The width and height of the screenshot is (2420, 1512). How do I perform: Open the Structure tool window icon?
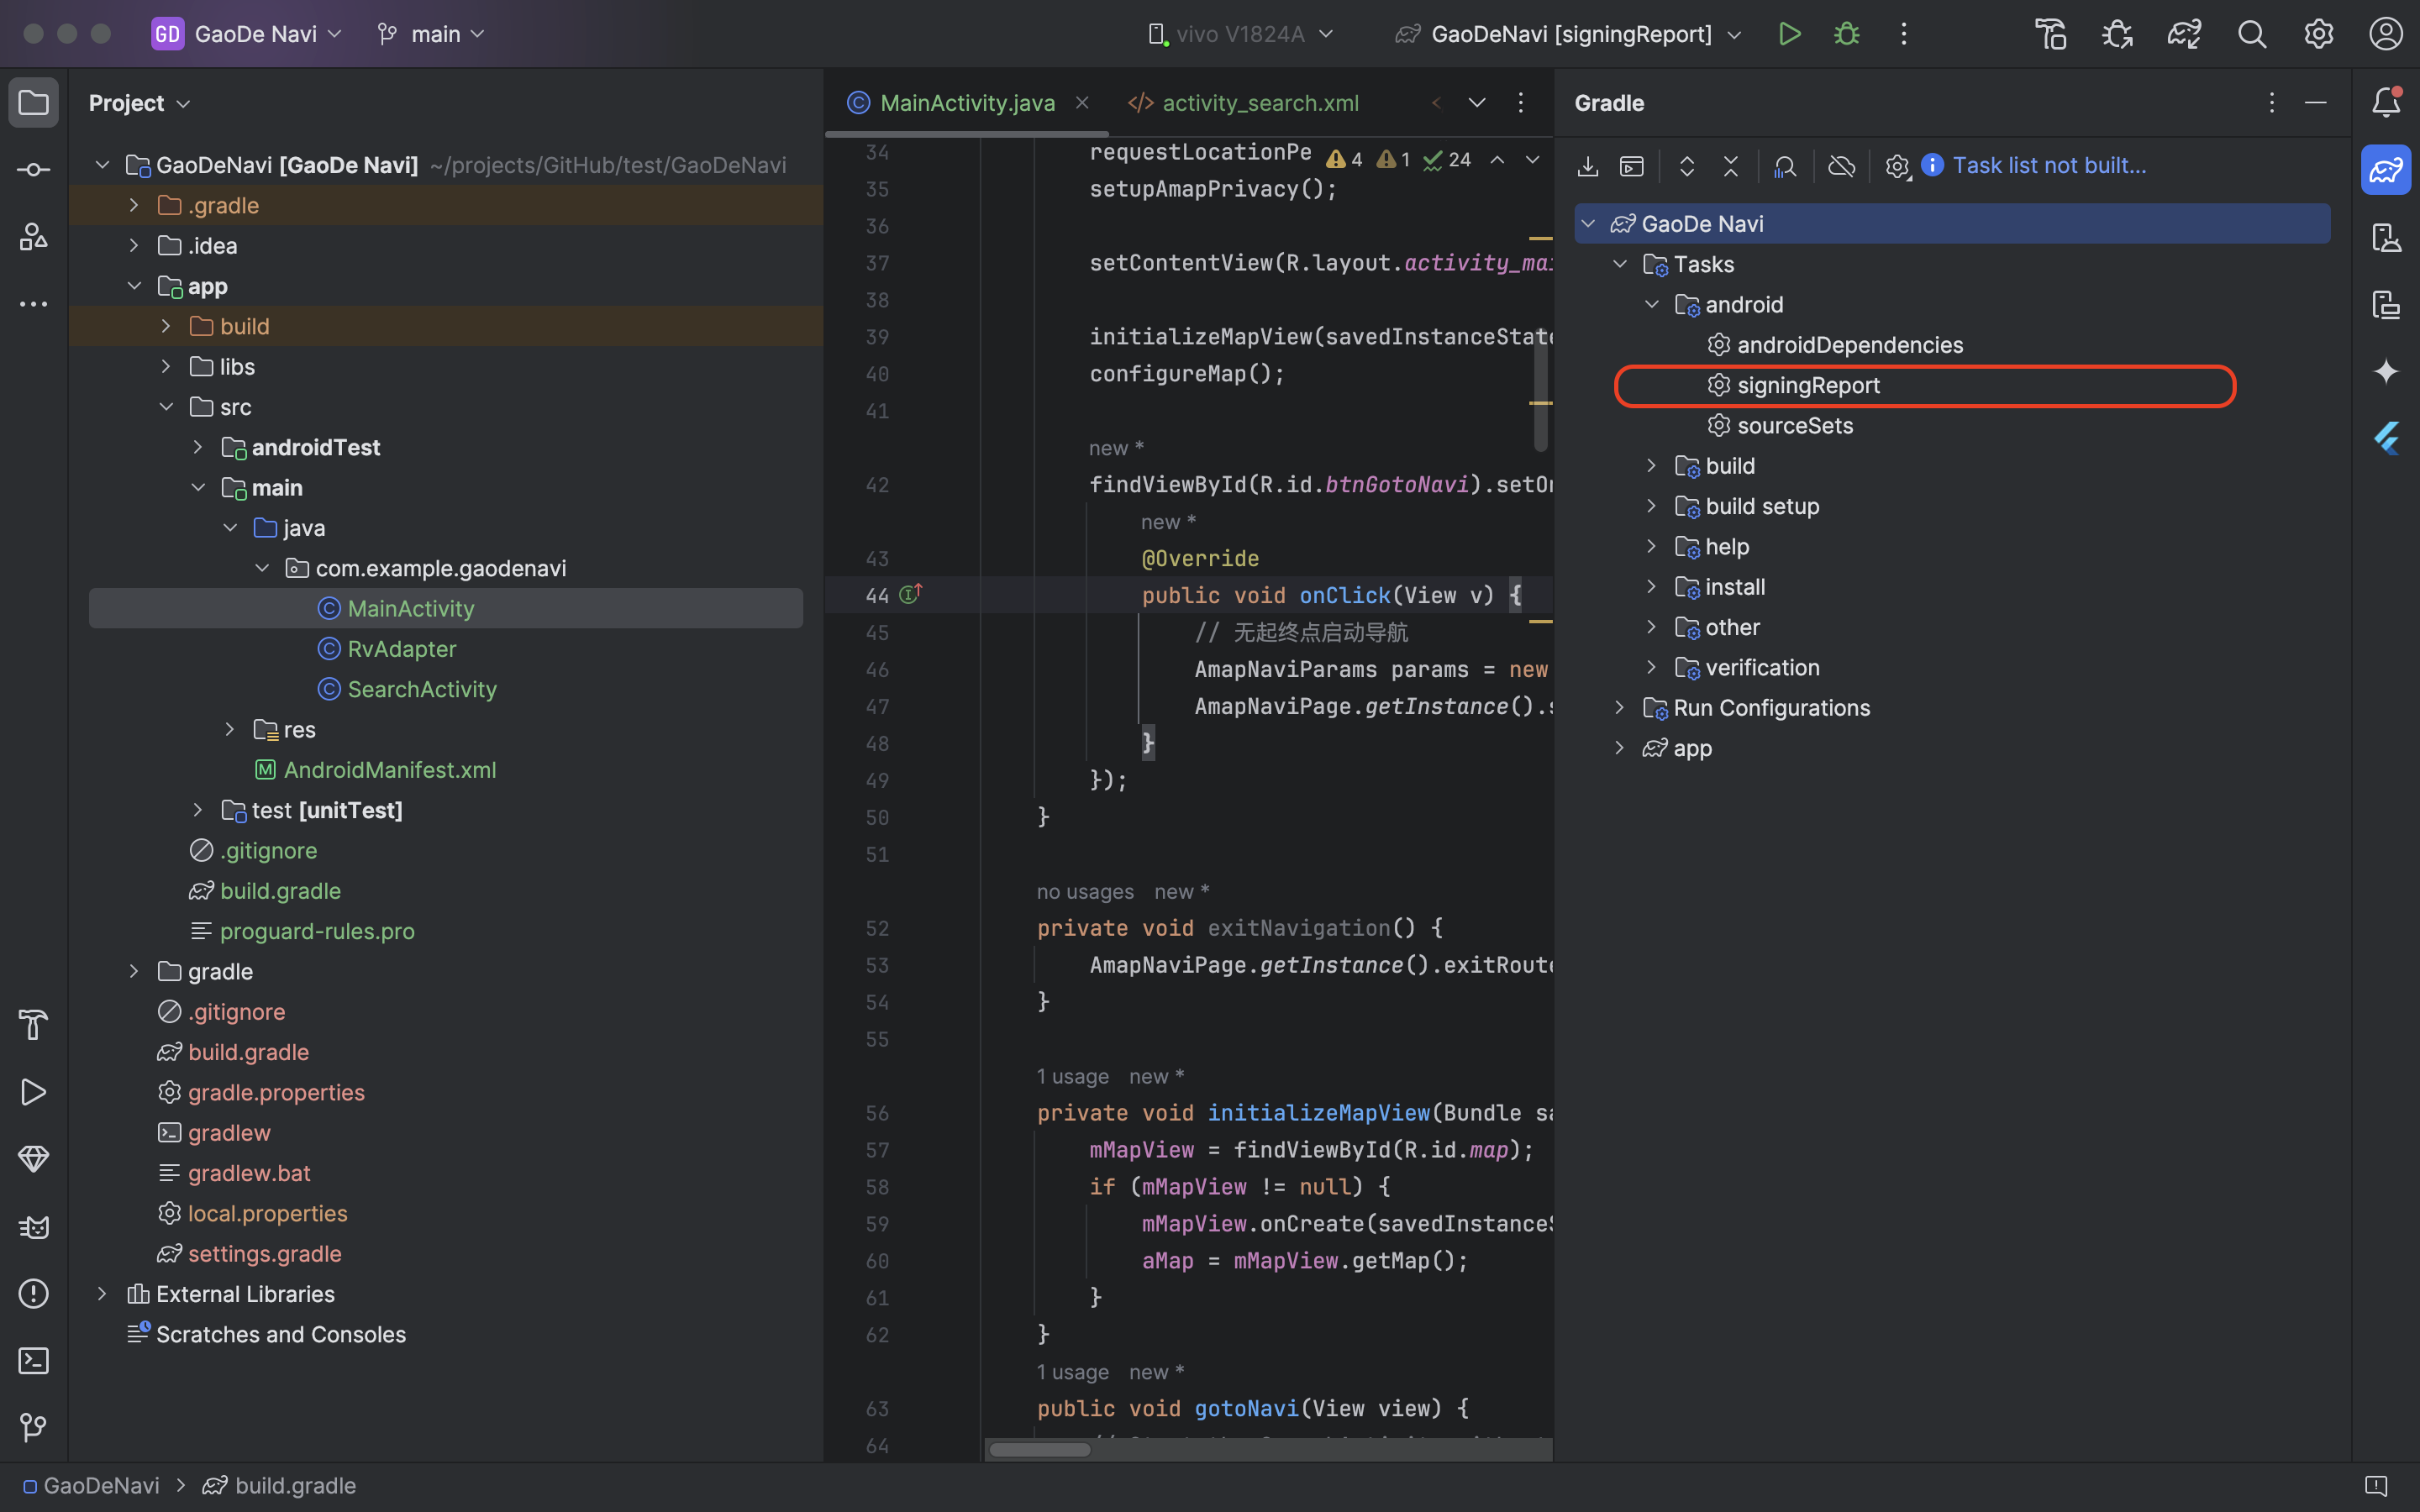point(33,237)
